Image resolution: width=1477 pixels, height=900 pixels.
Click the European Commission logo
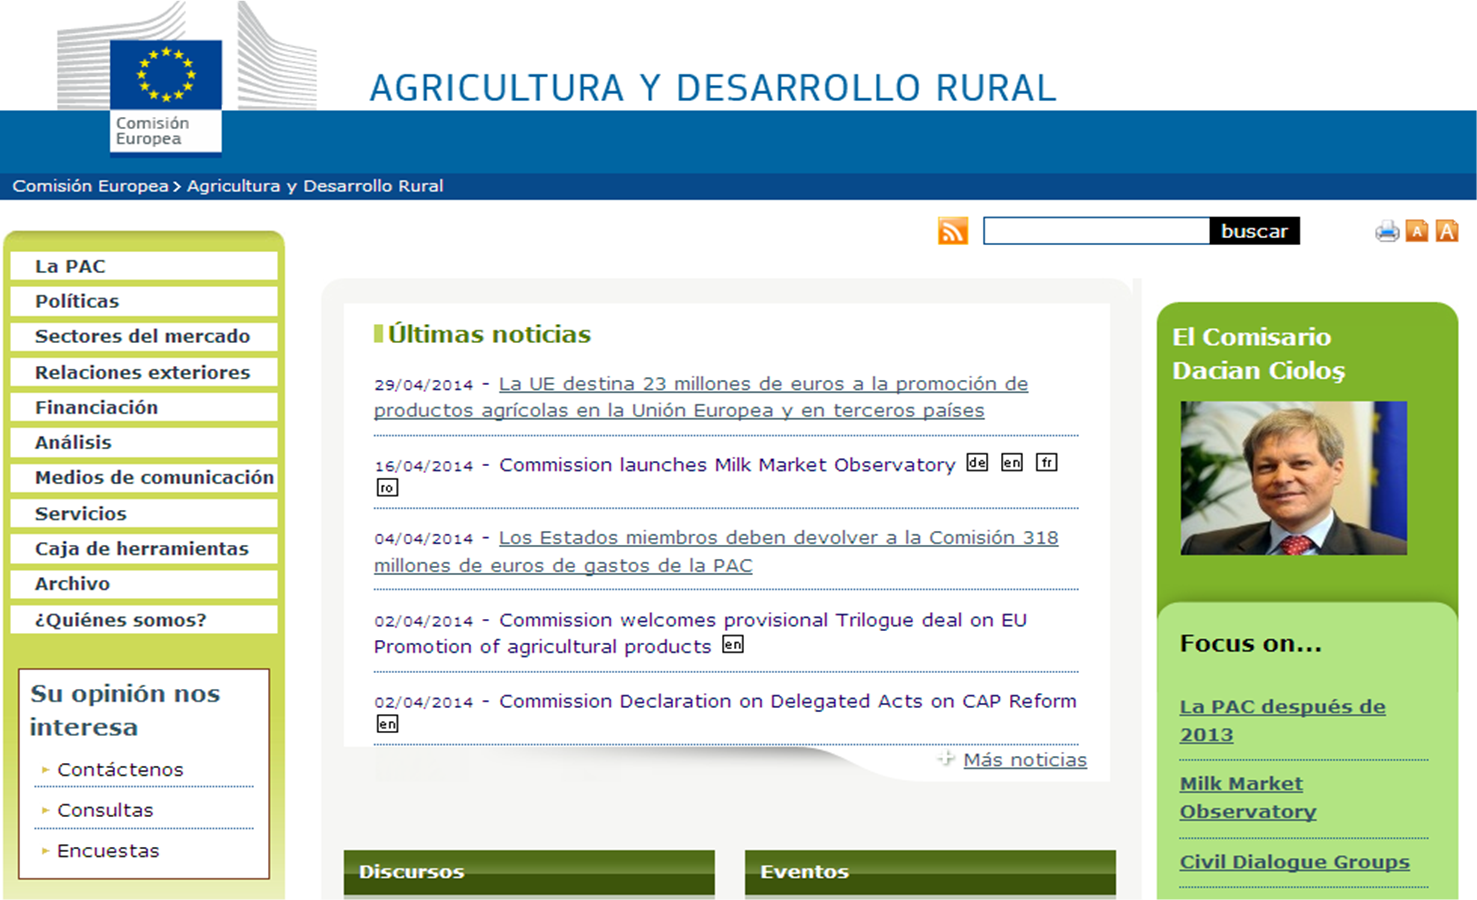click(x=166, y=95)
